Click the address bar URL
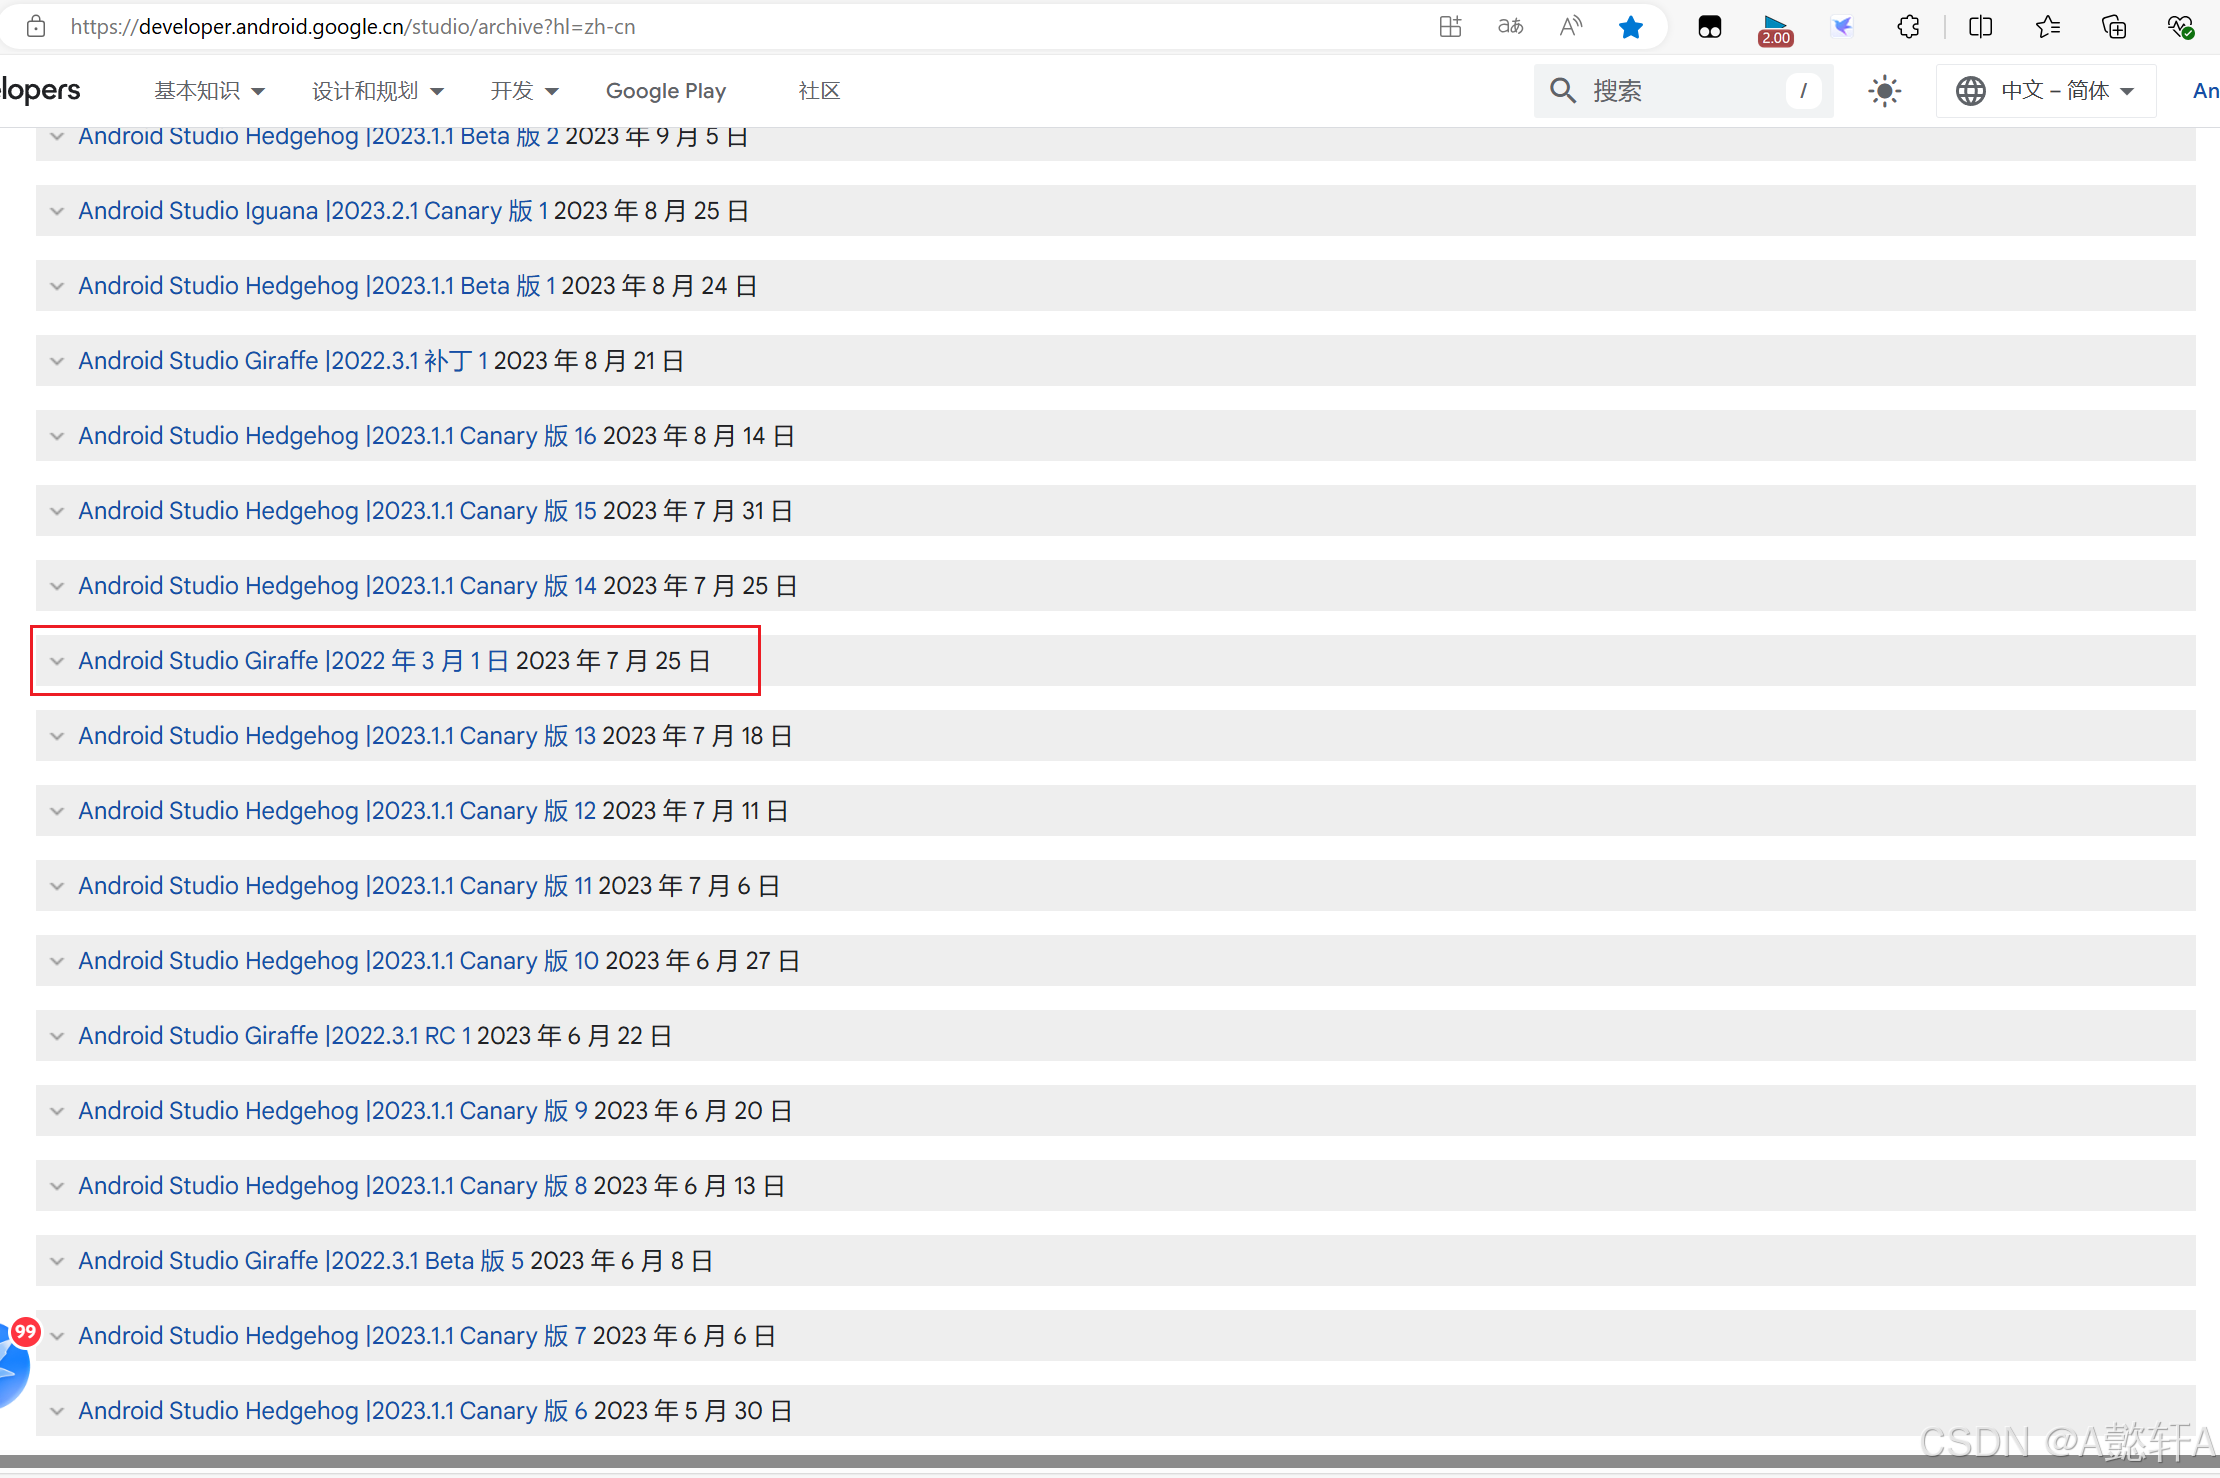The image size is (2220, 1478). click(x=353, y=27)
